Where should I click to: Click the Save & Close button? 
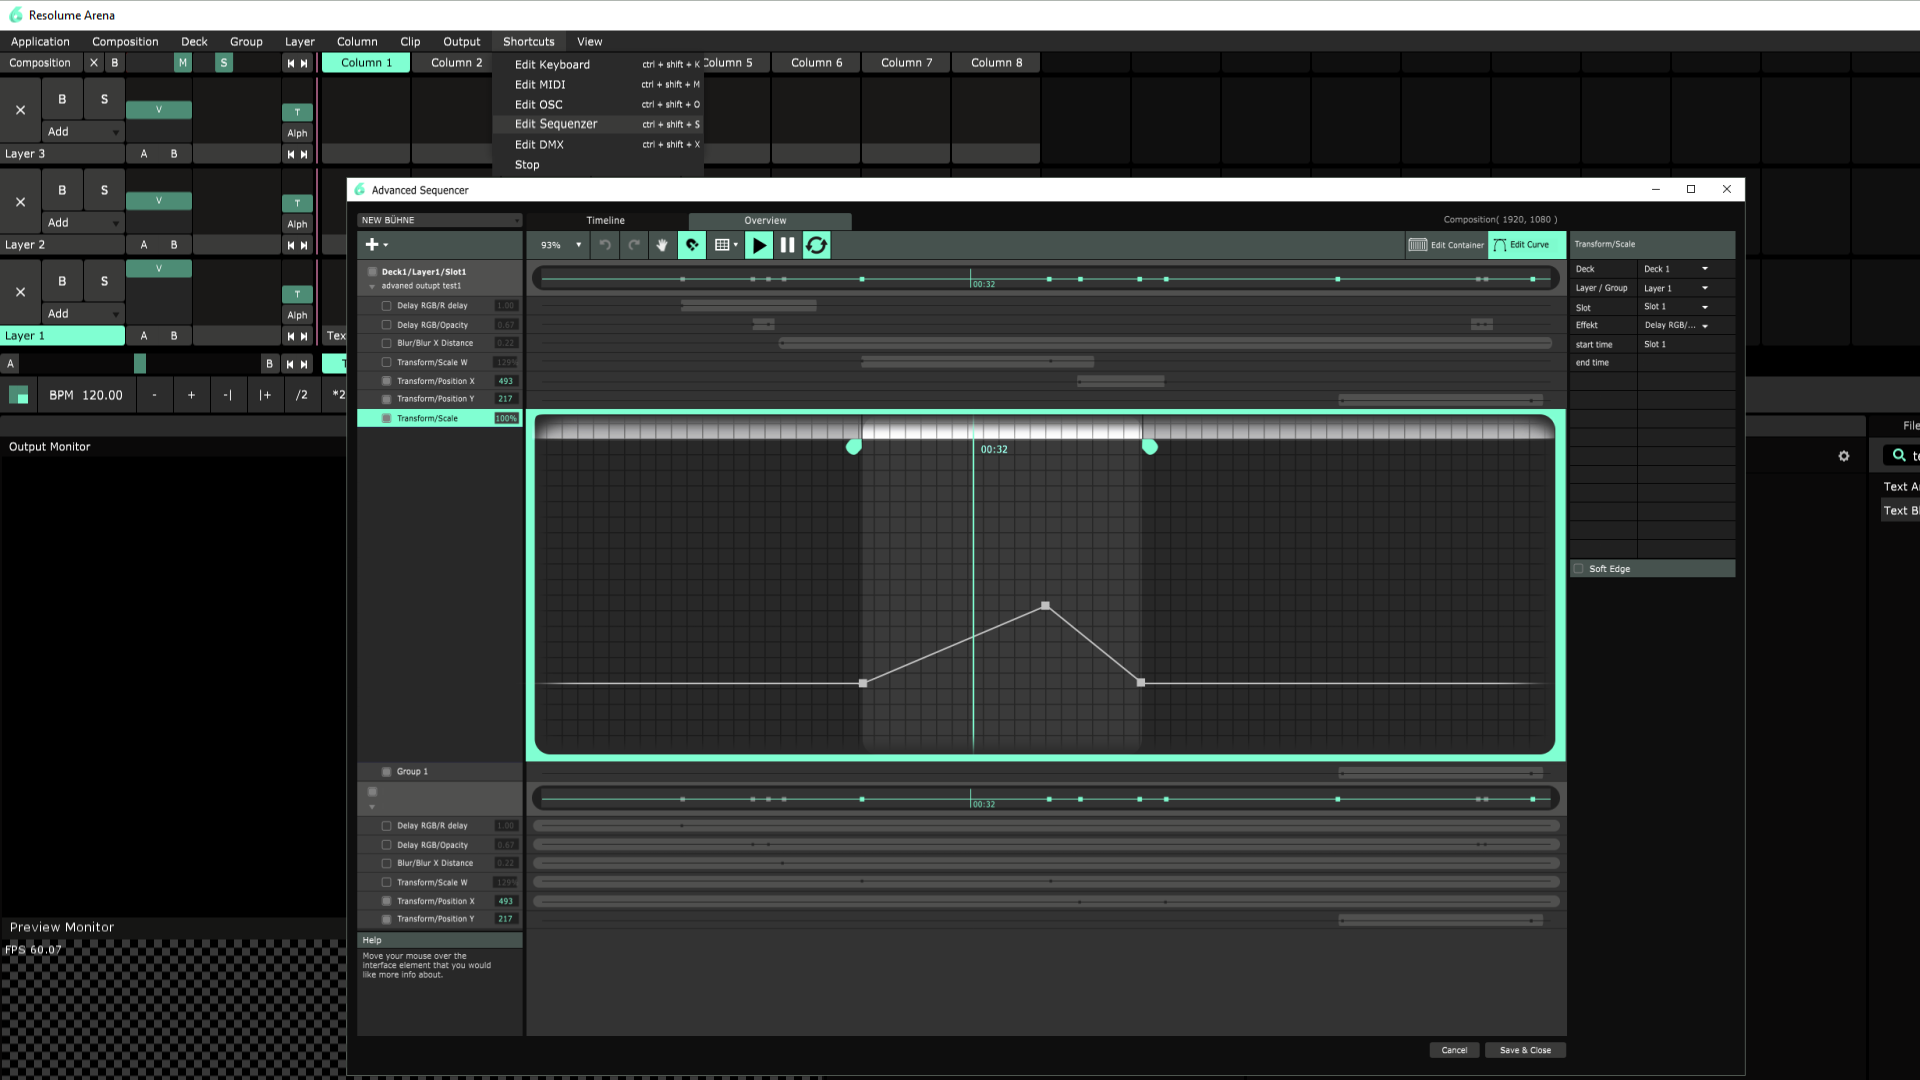click(x=1524, y=1050)
